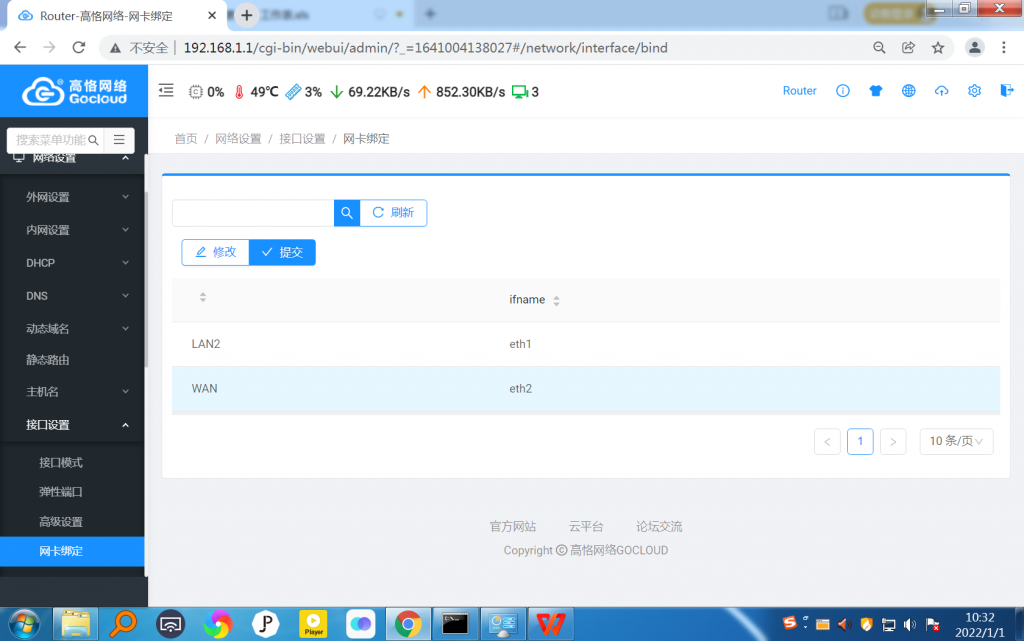
Task: Reload the page in Chrome
Action: coord(79,48)
